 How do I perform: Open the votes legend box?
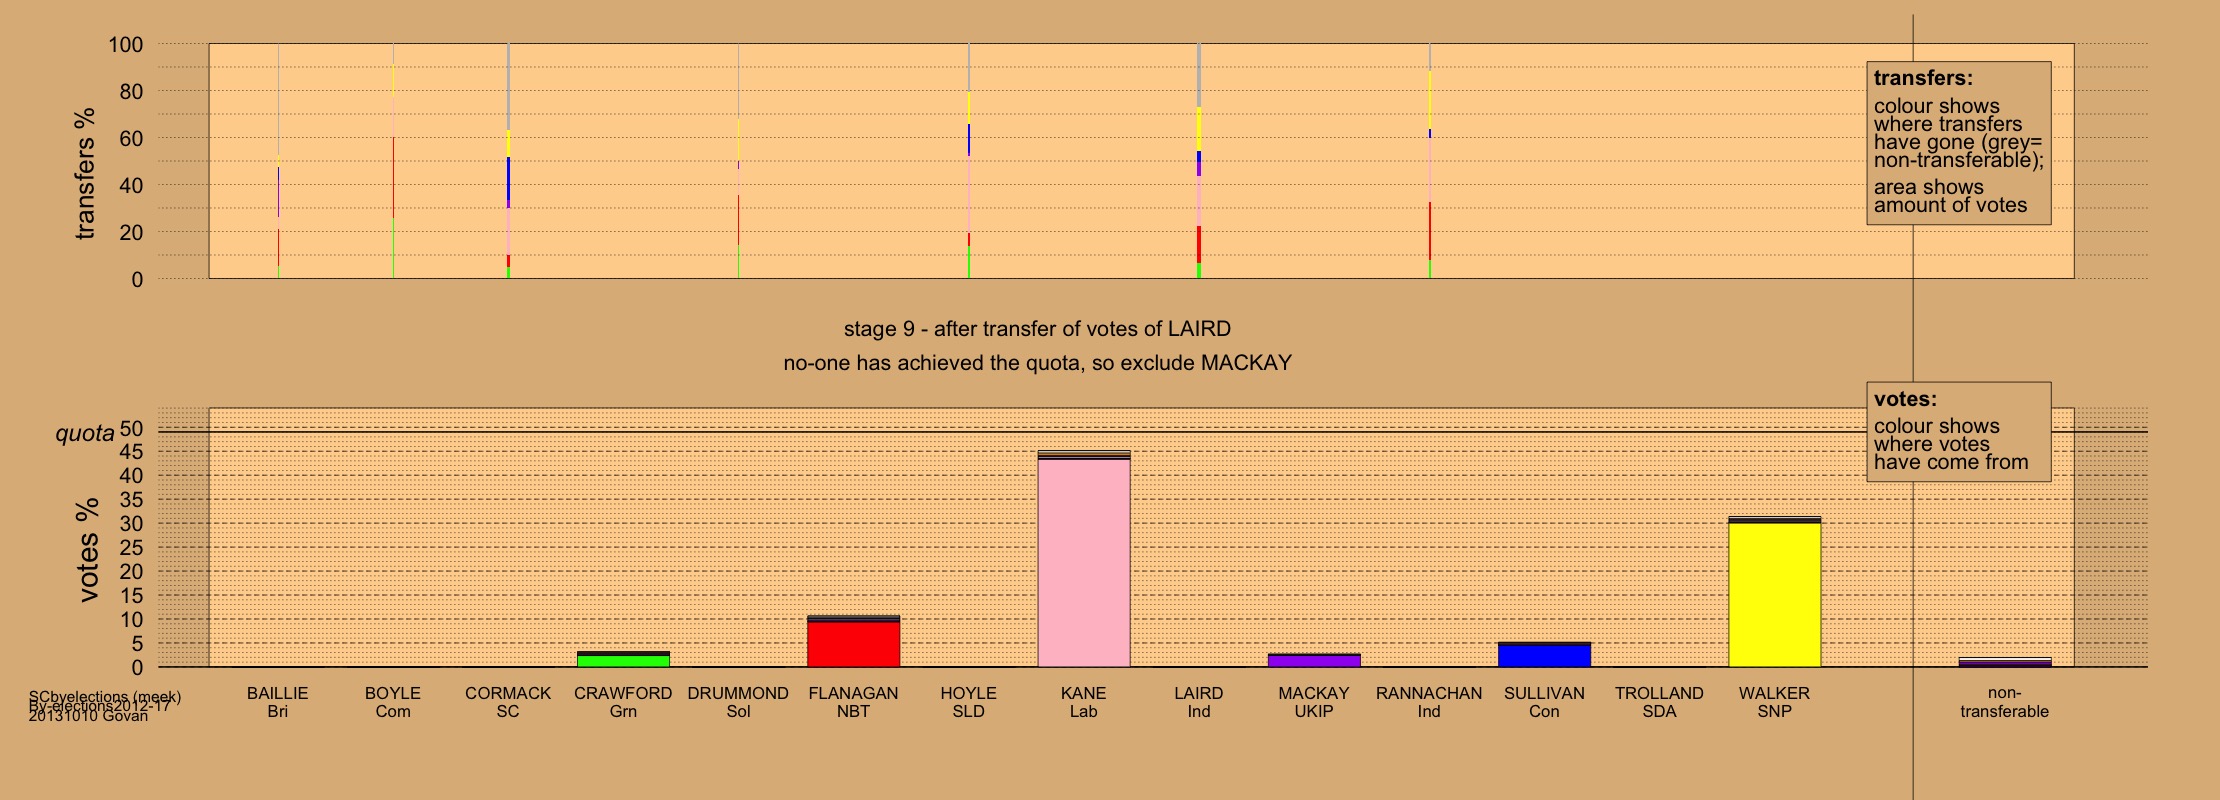tap(1958, 431)
